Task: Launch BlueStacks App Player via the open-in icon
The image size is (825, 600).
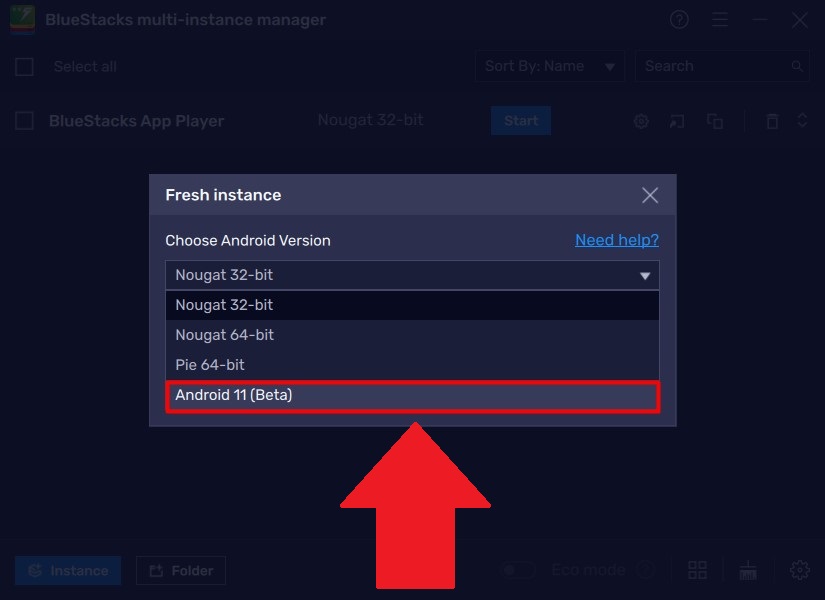Action: pos(677,120)
